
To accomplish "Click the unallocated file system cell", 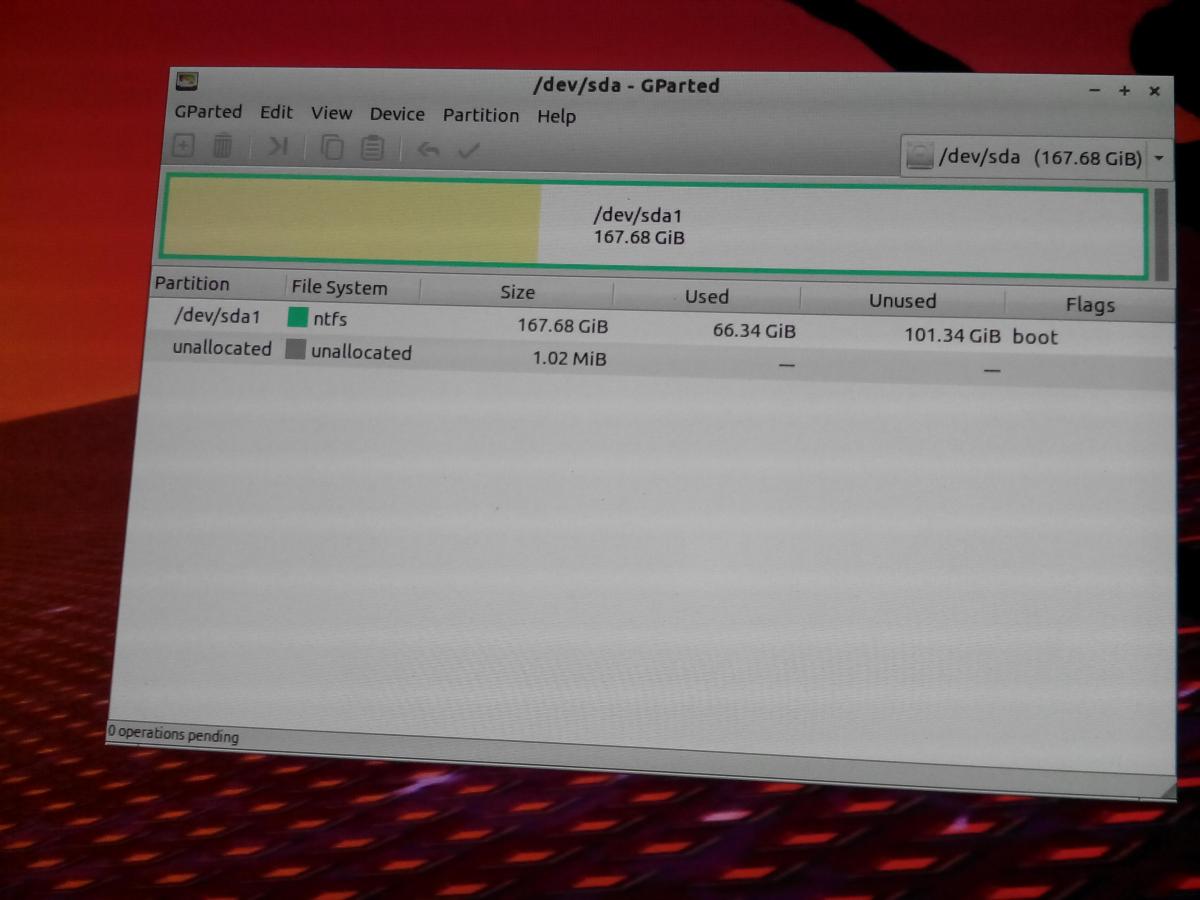I will (x=361, y=352).
